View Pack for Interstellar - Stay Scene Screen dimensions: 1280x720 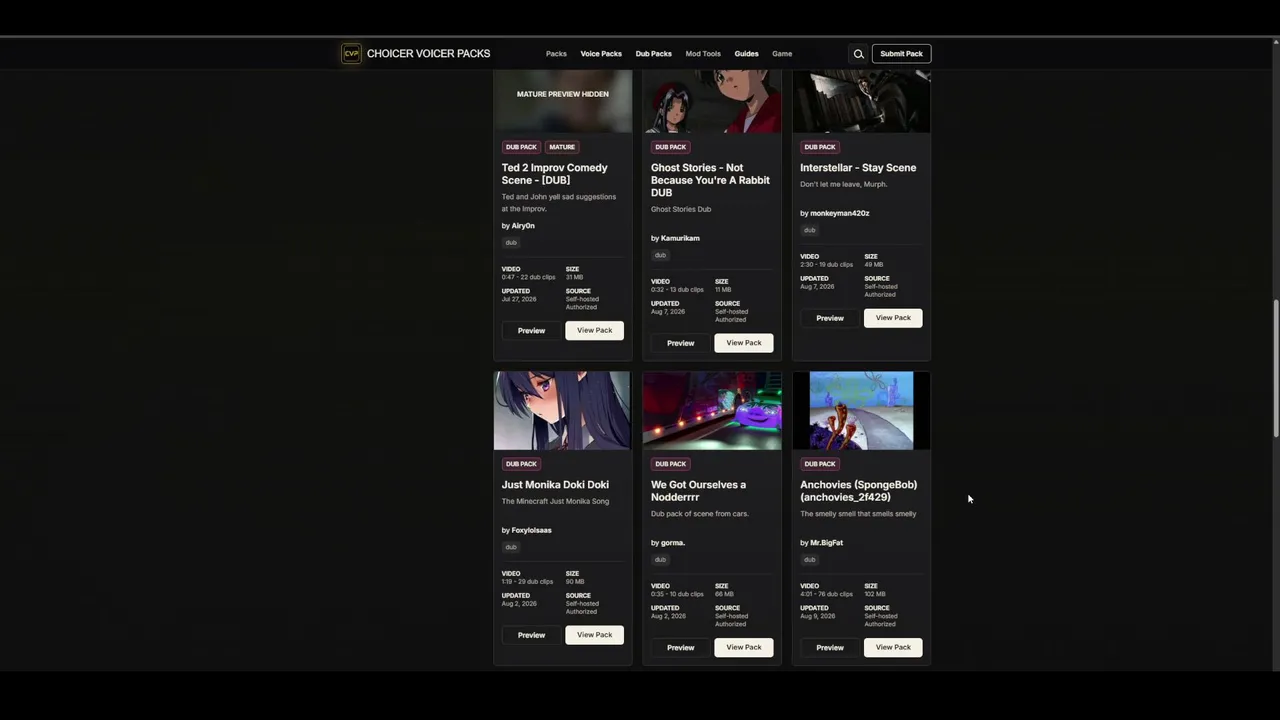893,318
